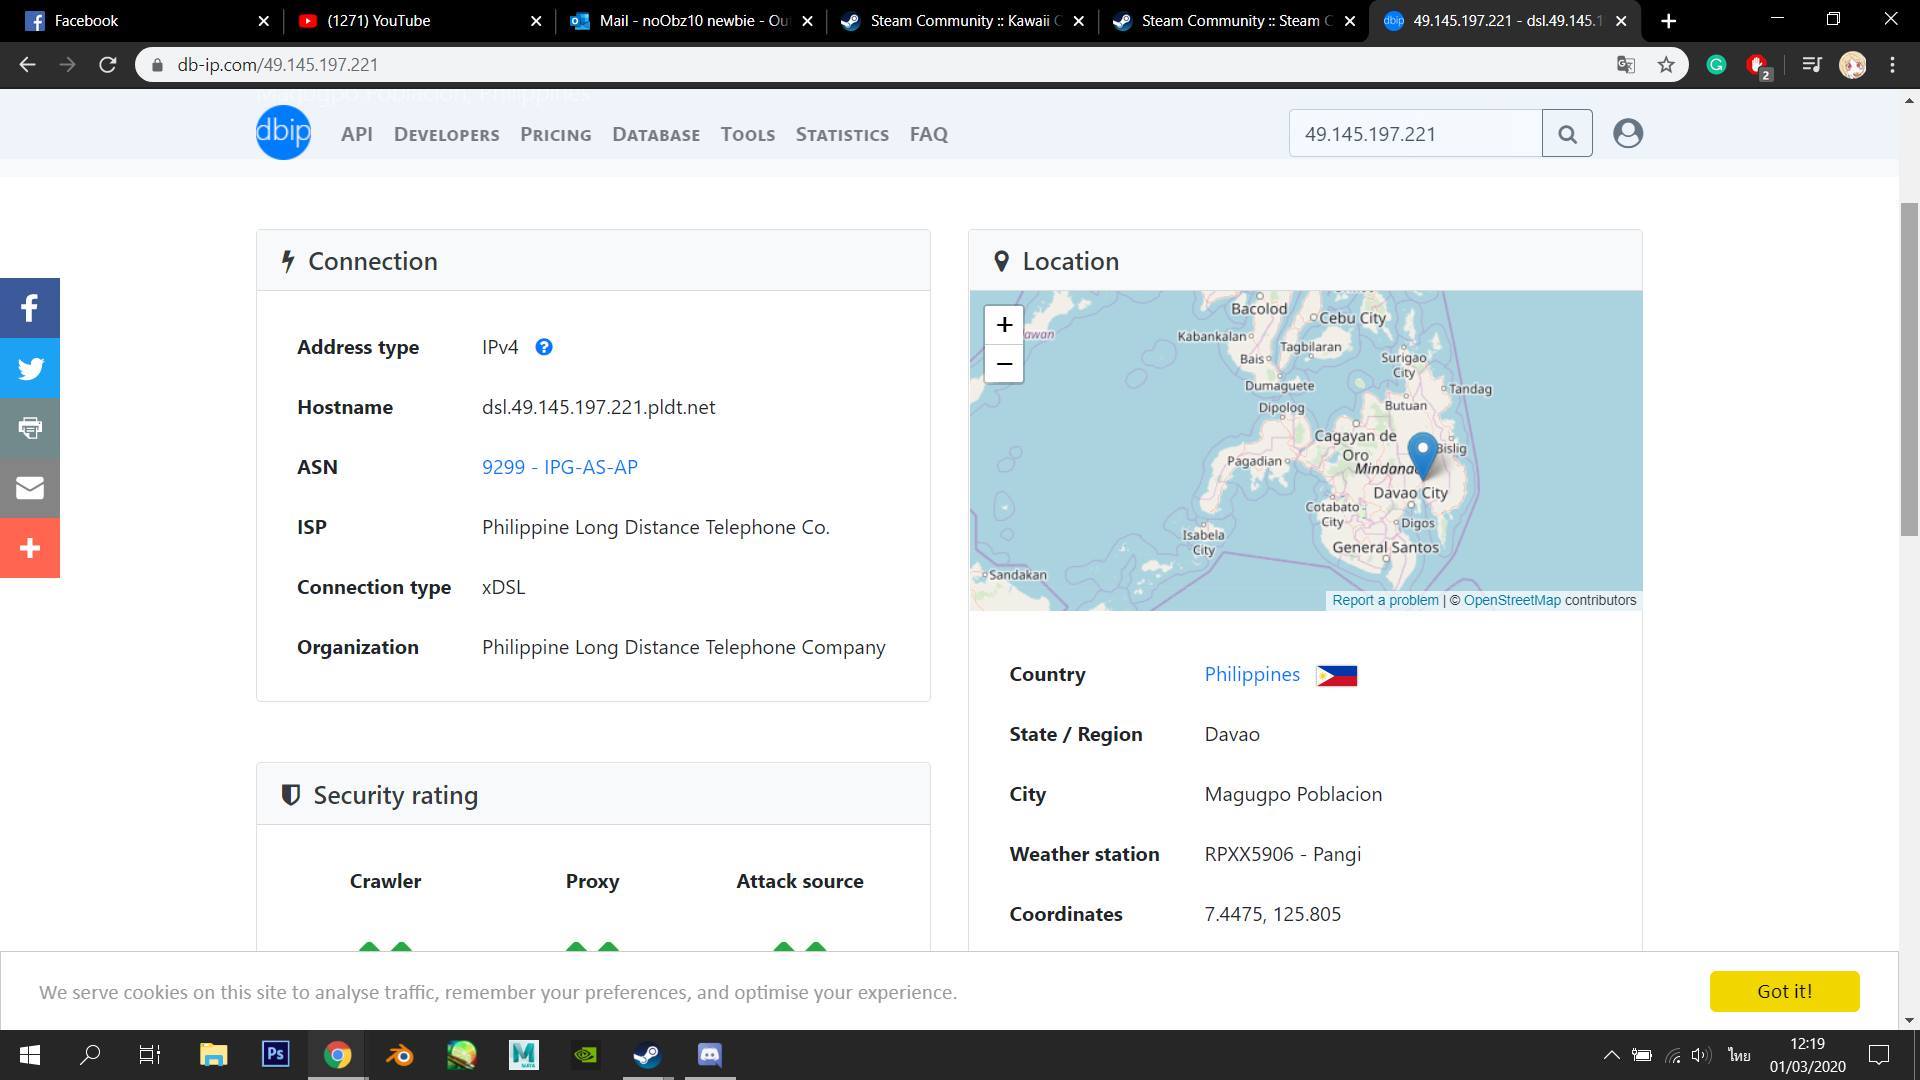Click the Chrome profile avatar
The height and width of the screenshot is (1080, 1920).
(x=1852, y=65)
